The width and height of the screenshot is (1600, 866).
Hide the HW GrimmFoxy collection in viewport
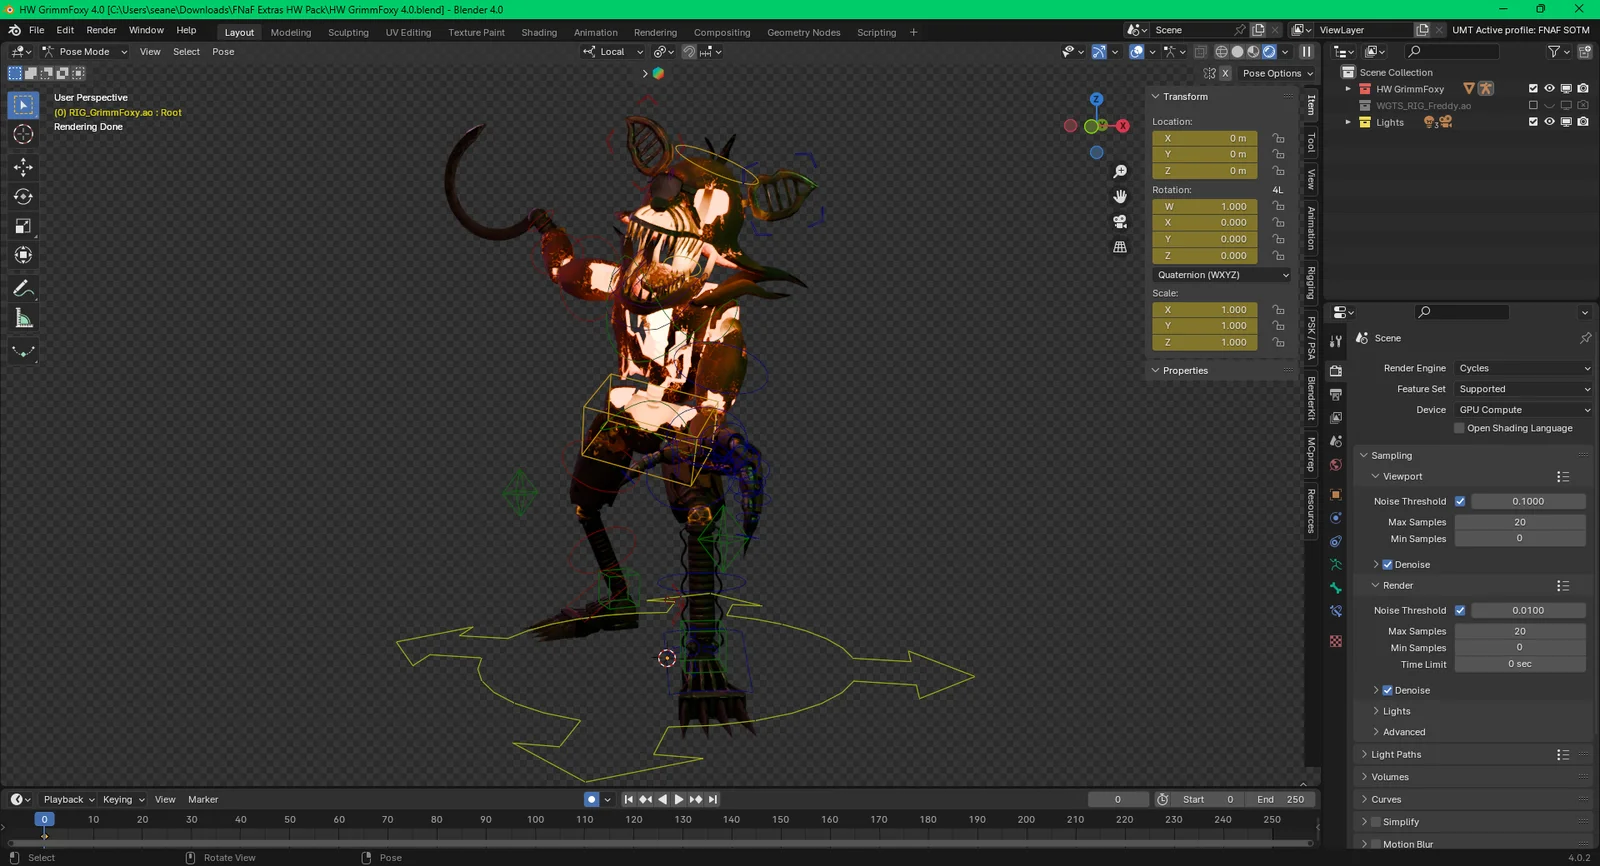tap(1549, 89)
